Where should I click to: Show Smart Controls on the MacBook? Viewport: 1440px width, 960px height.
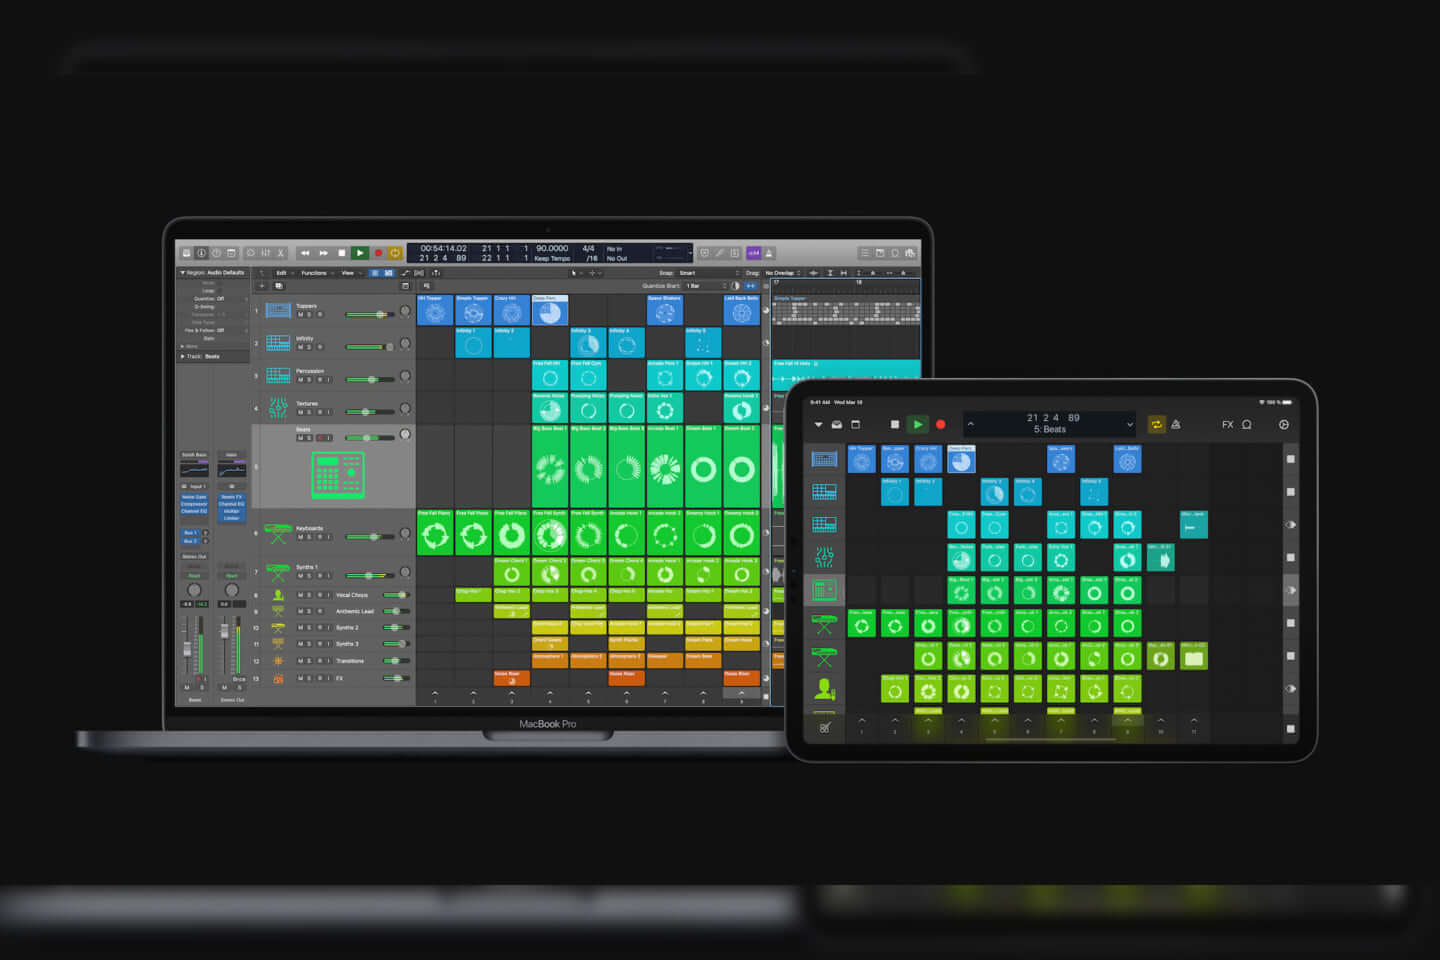click(251, 253)
